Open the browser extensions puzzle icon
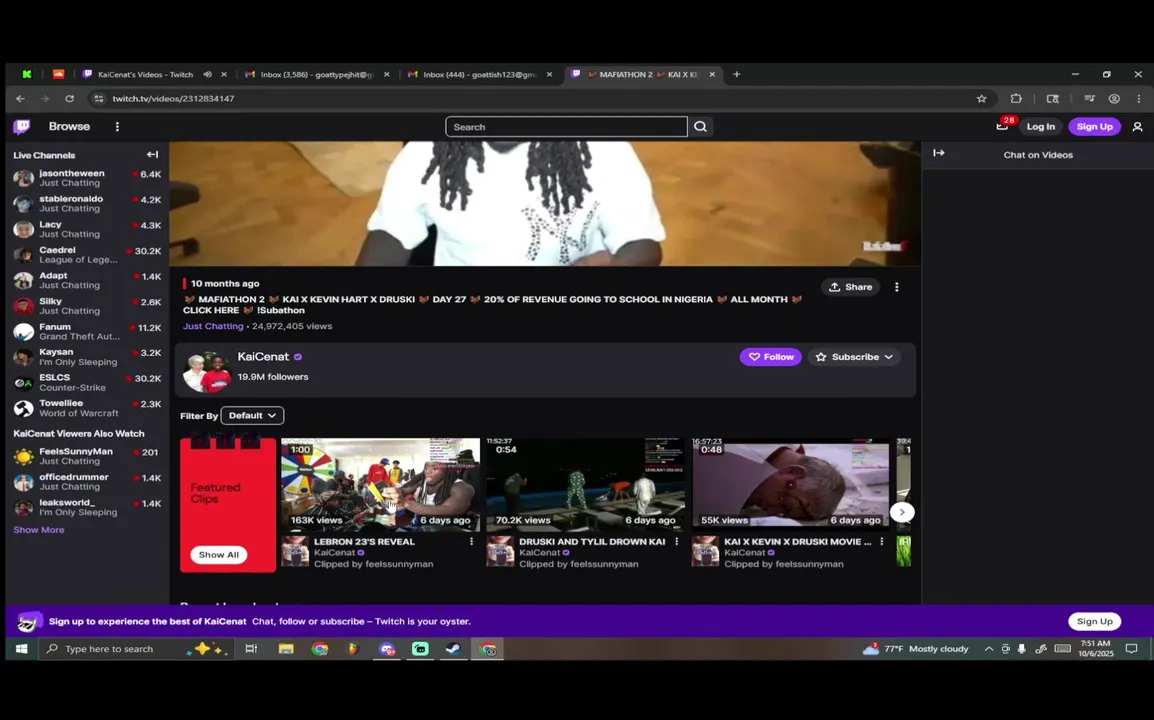 click(x=1016, y=99)
